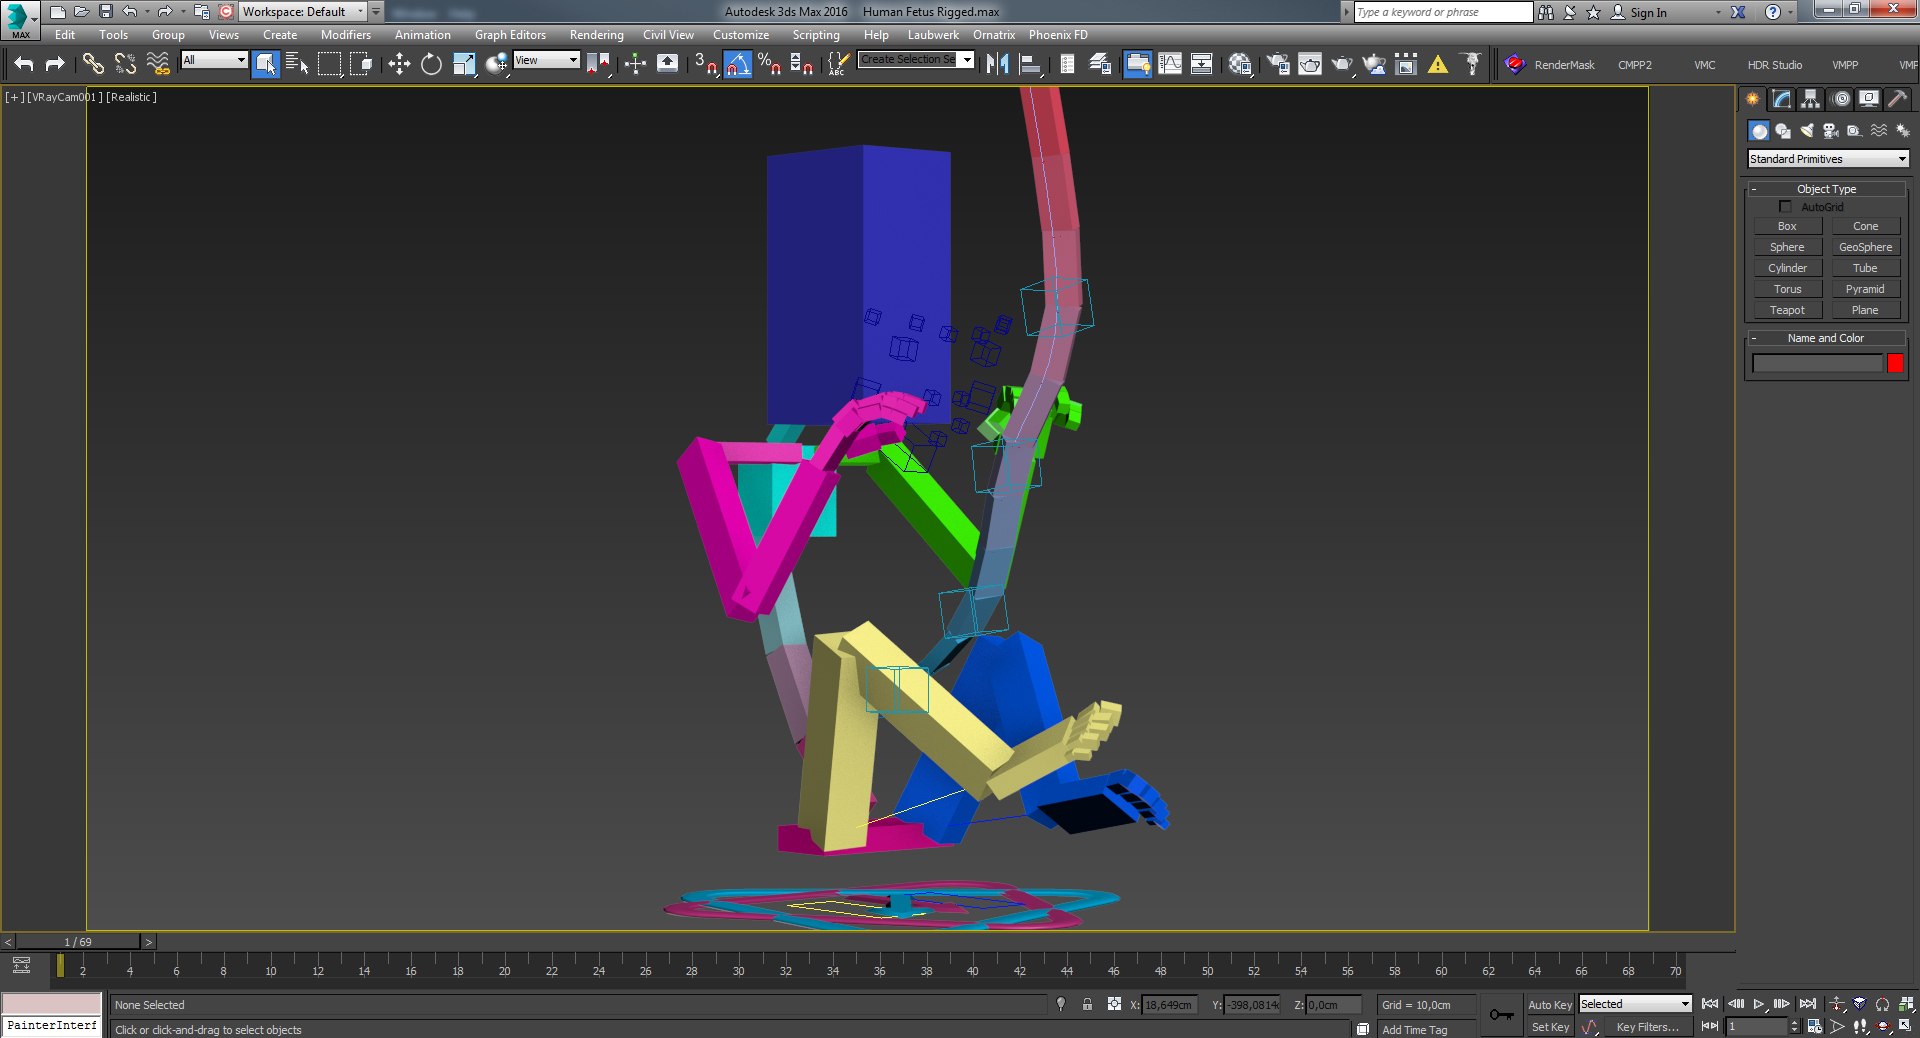Open the Graph Editors menu
The height and width of the screenshot is (1038, 1920).
510,35
